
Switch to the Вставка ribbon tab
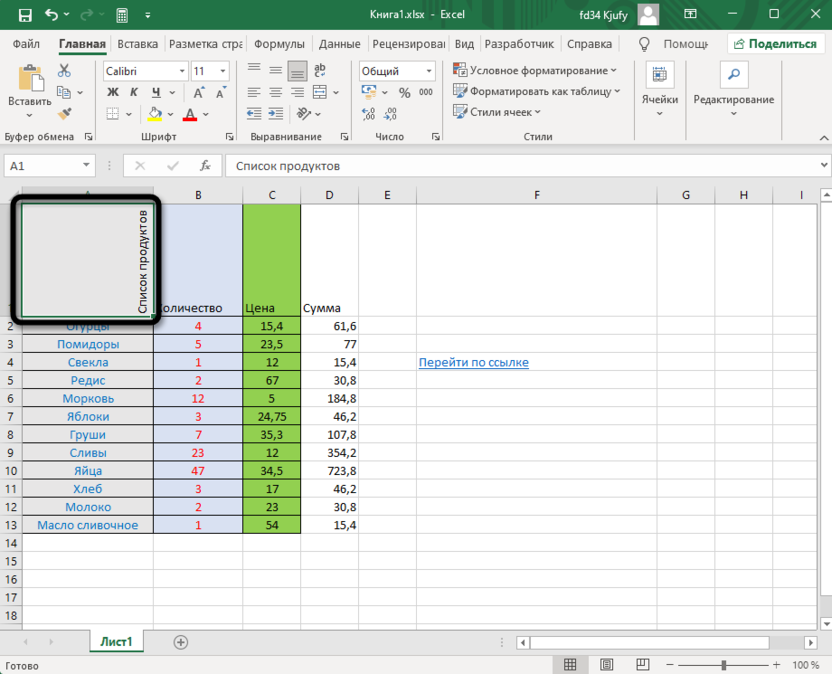(x=137, y=44)
